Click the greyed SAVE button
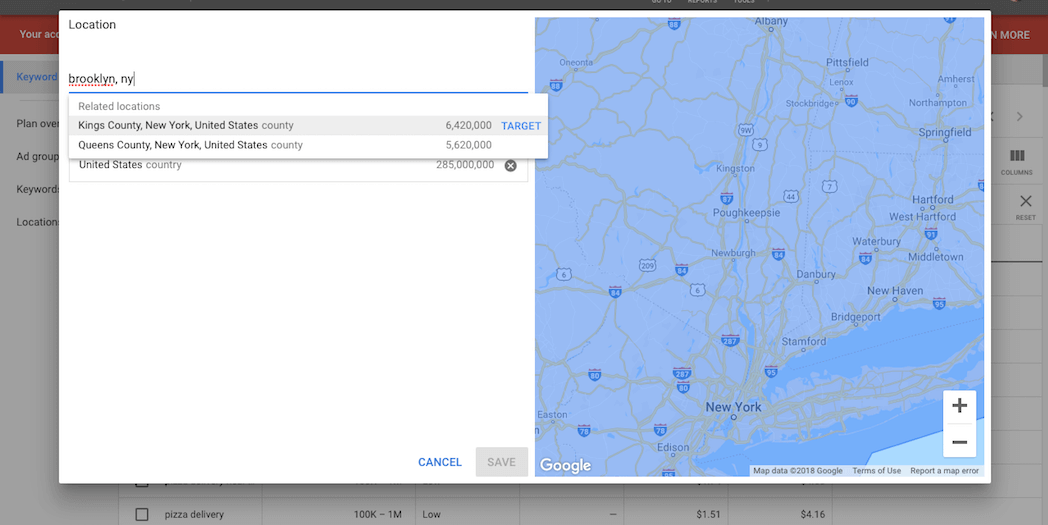 501,462
